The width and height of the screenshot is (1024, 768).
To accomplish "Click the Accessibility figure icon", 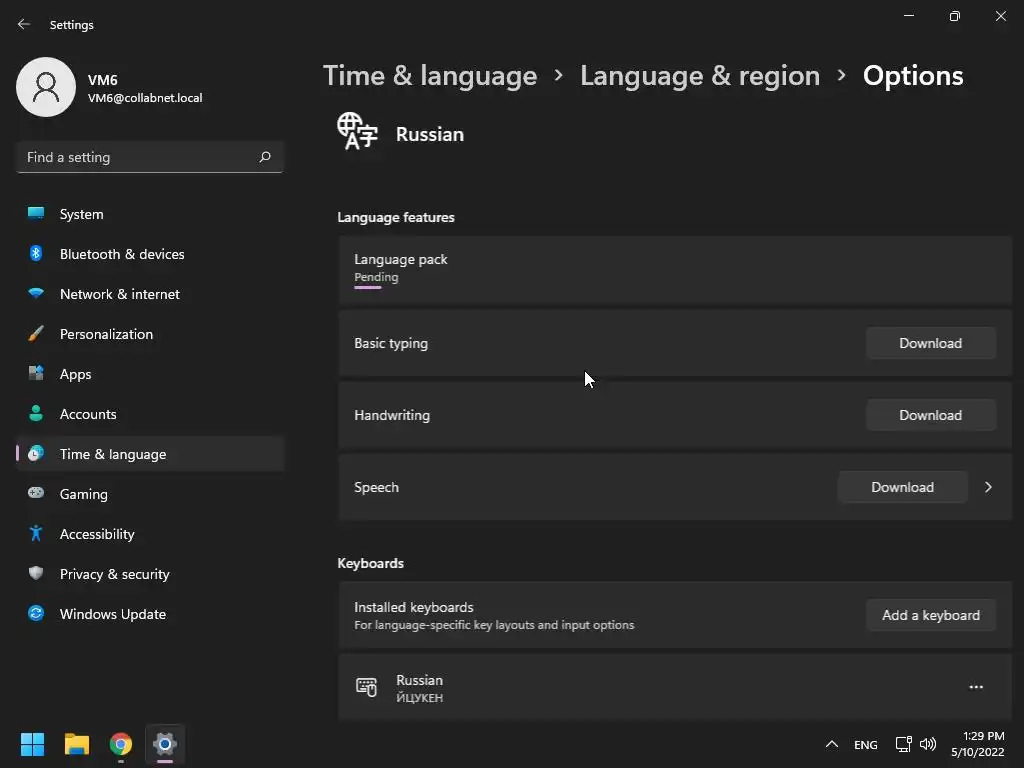I will (x=36, y=534).
